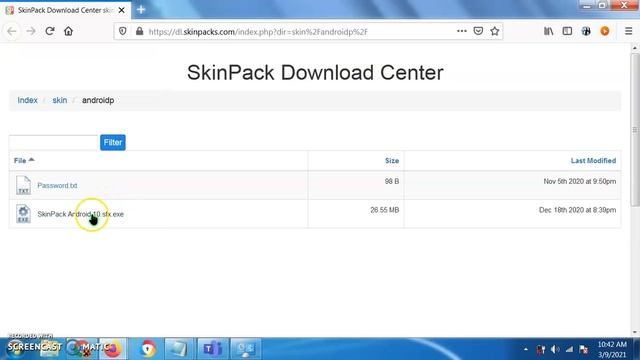Open the orange extension icon
640x360 pixels.
click(x=605, y=31)
